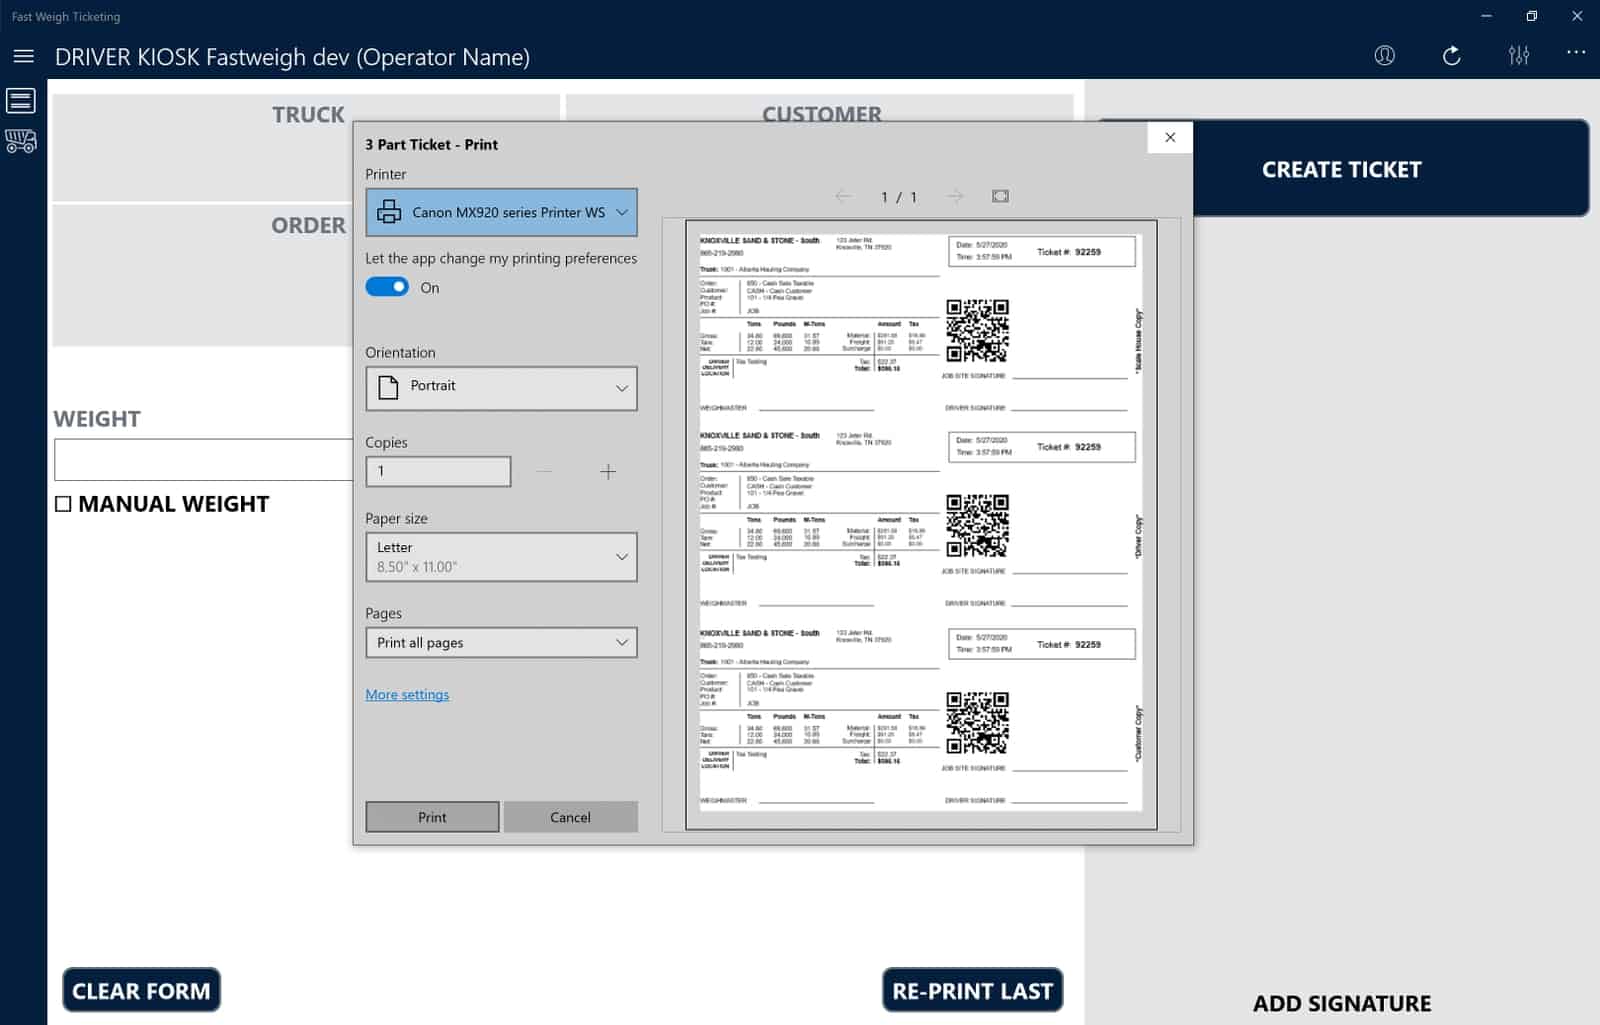The width and height of the screenshot is (1600, 1025).
Task: Click the Print button
Action: point(431,816)
